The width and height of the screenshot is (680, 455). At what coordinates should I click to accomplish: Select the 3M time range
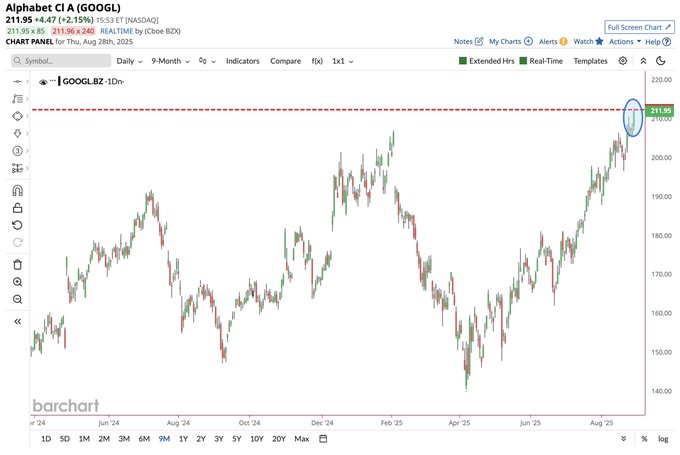click(x=124, y=439)
